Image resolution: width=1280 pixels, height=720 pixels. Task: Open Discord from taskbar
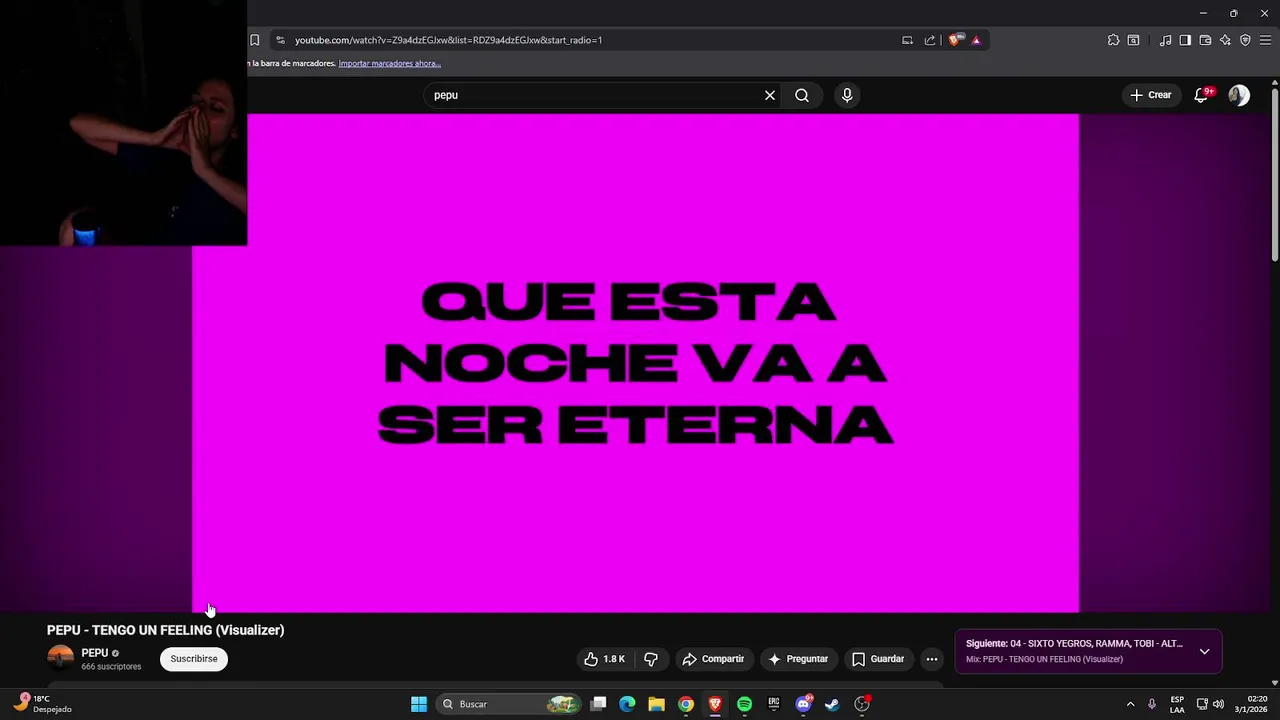[803, 704]
